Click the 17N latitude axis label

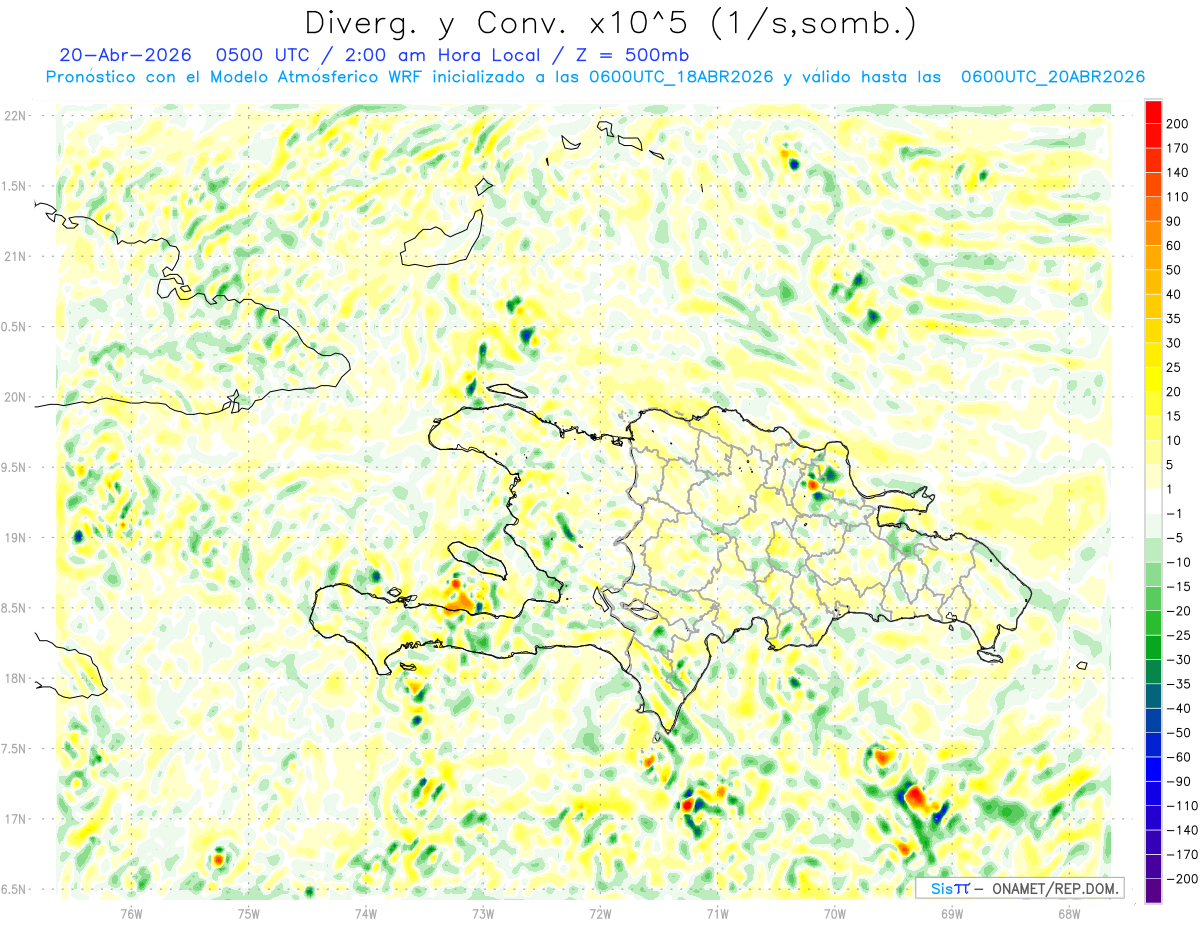(x=15, y=819)
